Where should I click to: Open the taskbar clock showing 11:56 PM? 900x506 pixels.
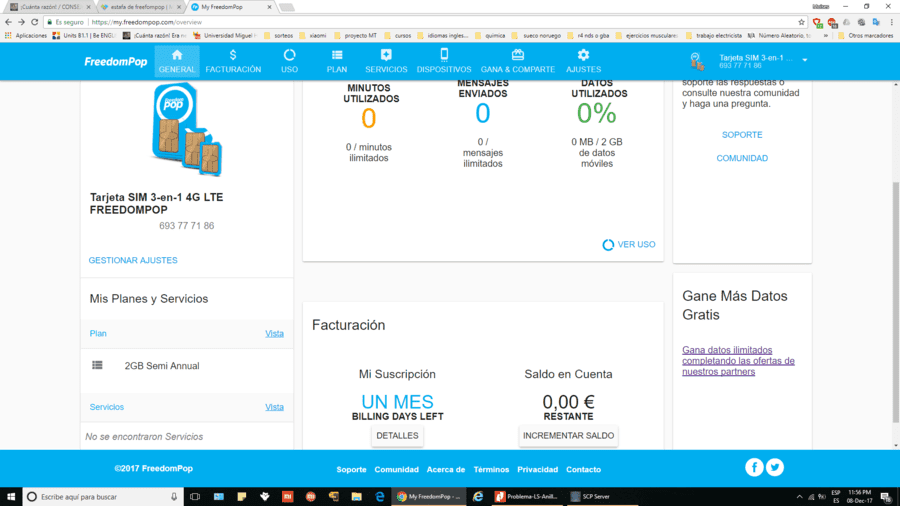(859, 497)
